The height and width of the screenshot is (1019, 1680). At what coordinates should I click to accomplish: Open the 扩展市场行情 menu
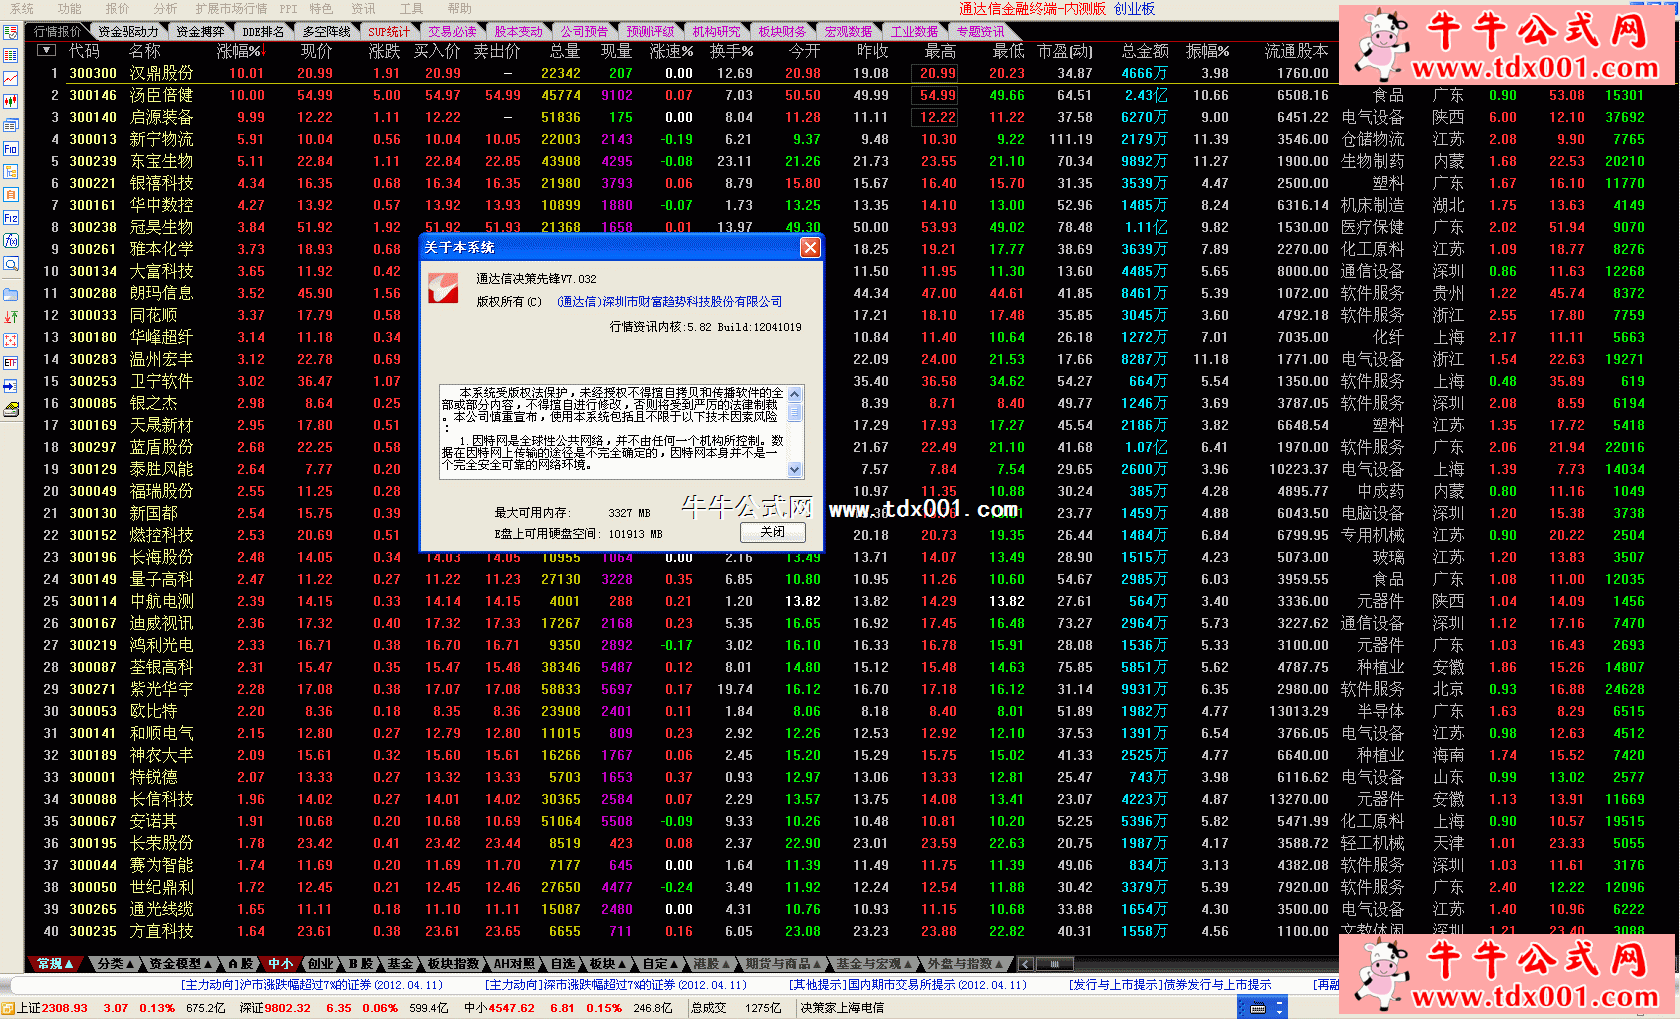pos(232,9)
